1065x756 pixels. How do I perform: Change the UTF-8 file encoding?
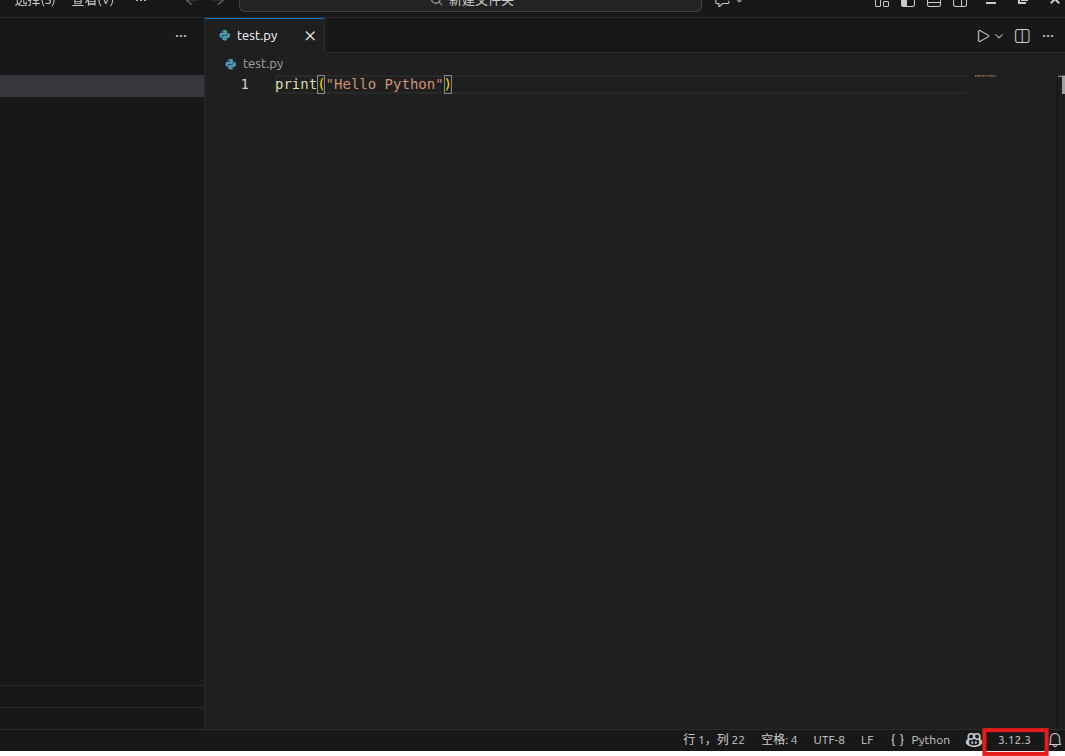(x=829, y=740)
